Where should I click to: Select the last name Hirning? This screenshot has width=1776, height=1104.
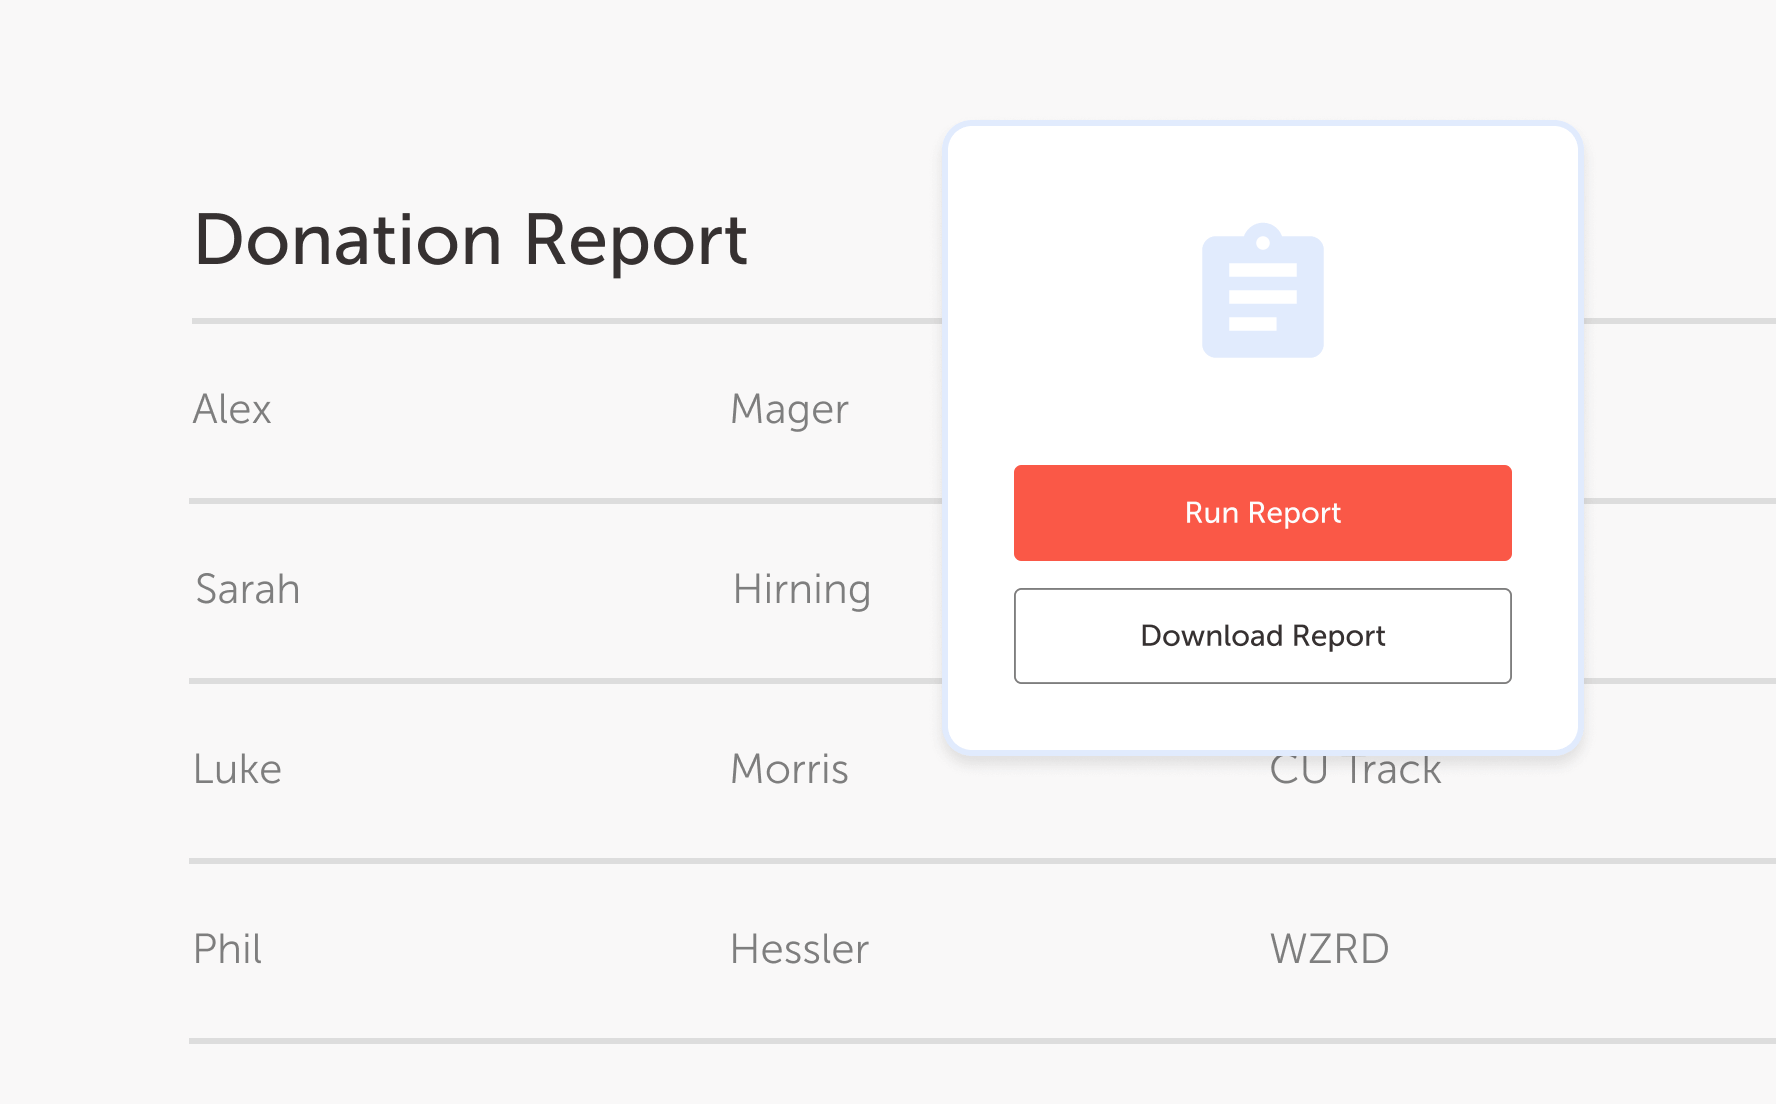(x=801, y=590)
